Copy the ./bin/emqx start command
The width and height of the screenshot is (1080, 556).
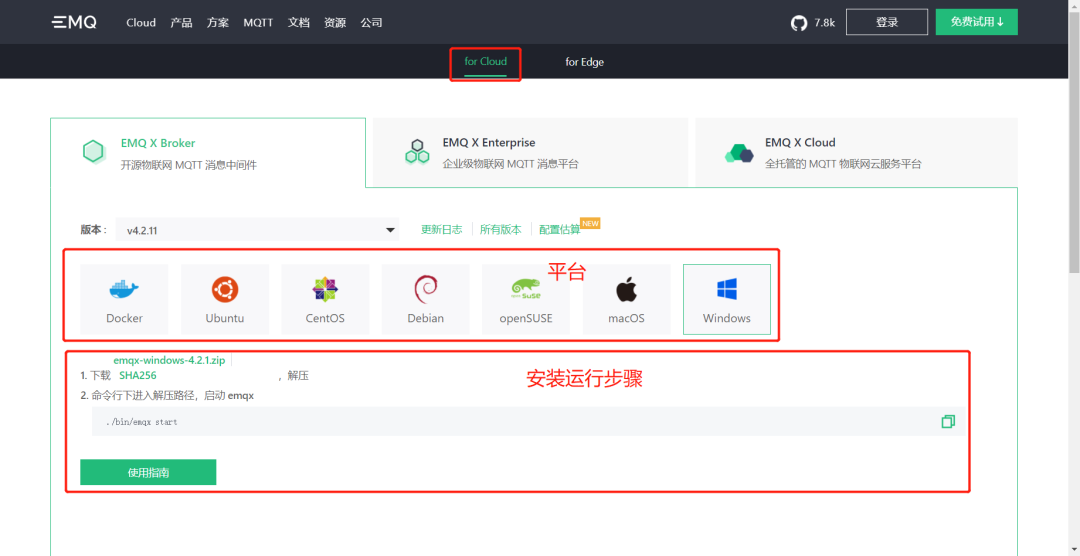pos(948,421)
